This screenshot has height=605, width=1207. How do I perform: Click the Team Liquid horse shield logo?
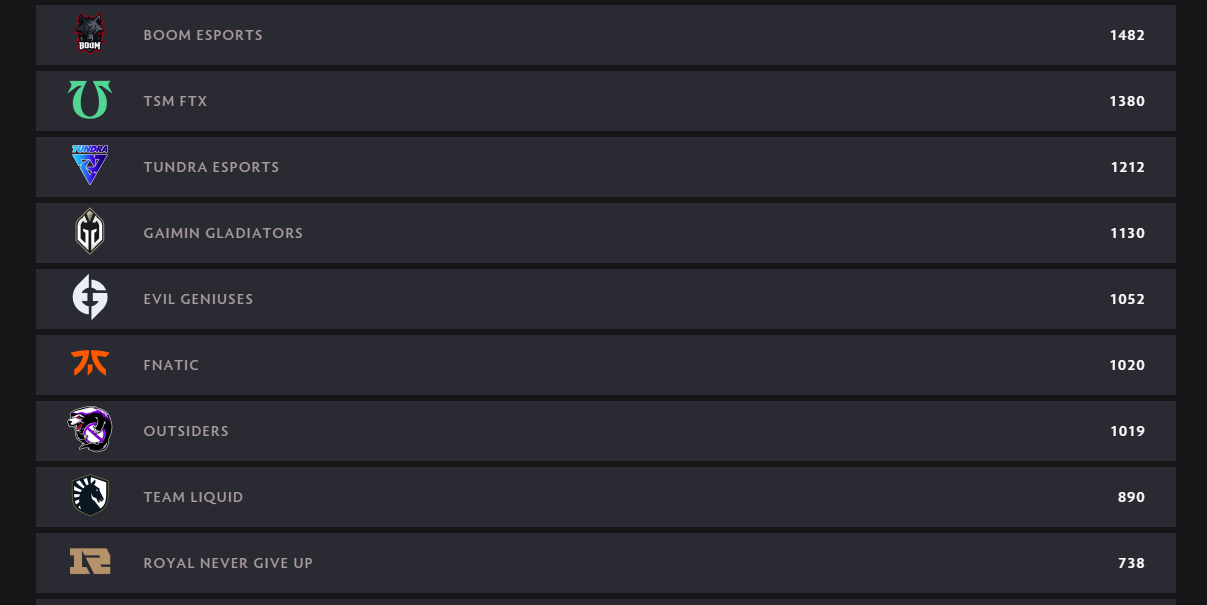point(90,496)
